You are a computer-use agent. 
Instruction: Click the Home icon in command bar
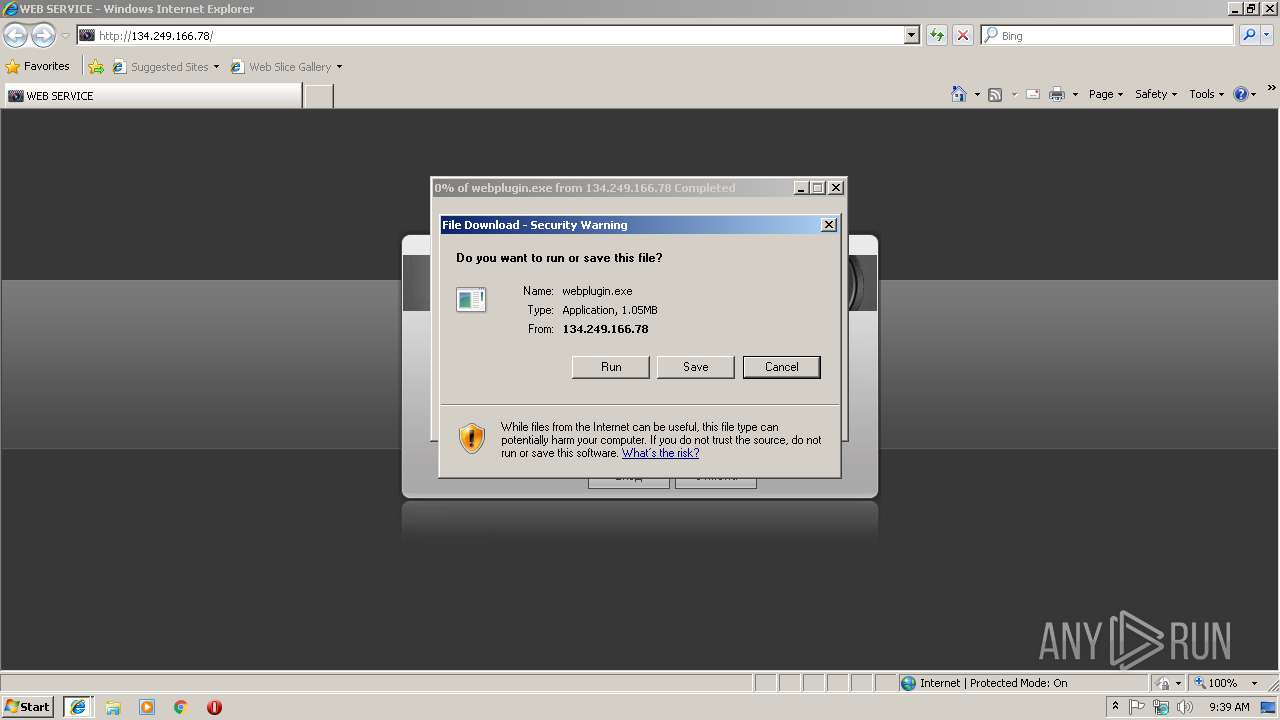[958, 94]
